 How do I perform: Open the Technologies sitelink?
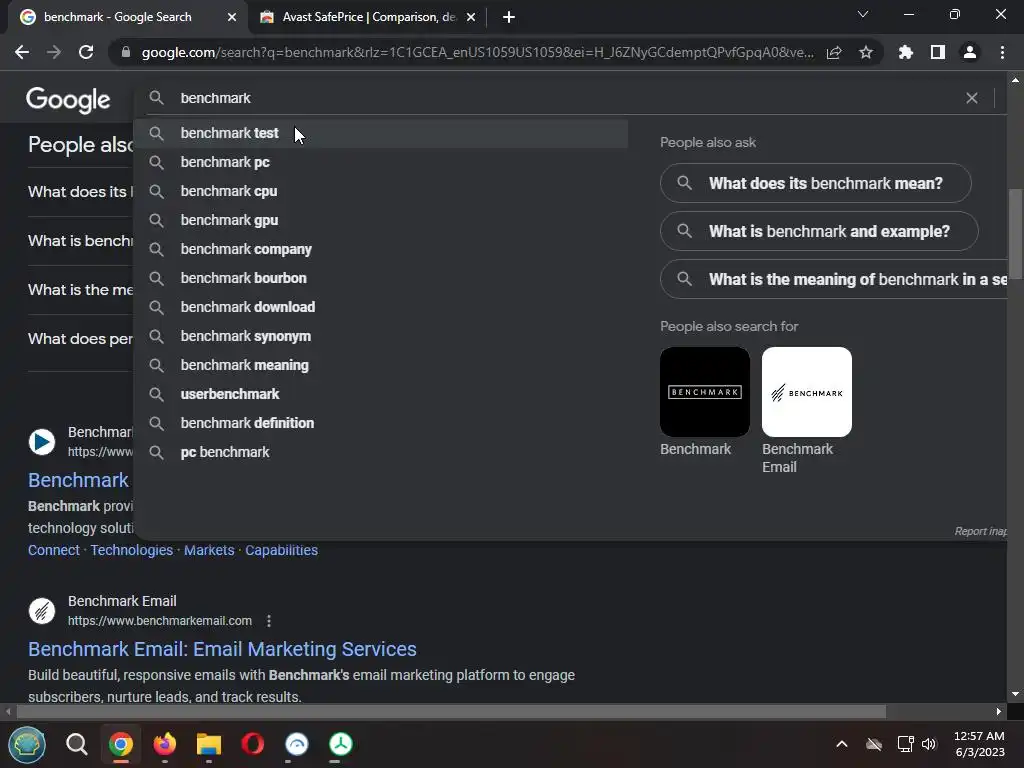pyautogui.click(x=131, y=551)
